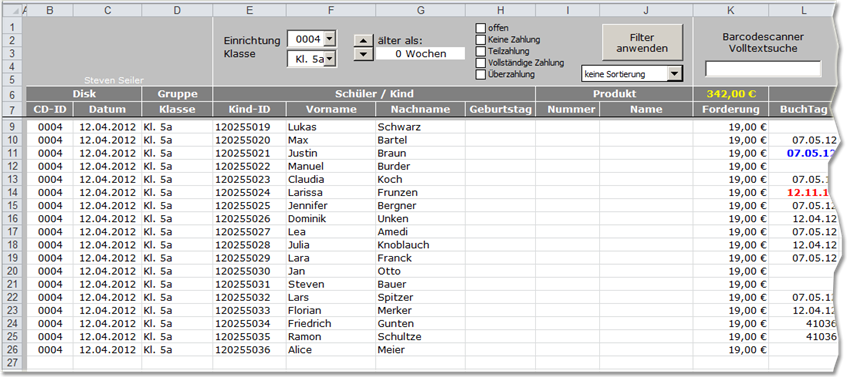Click the Barcodescanner Volltextsuche input field
This screenshot has height=377, width=850.
pos(763,69)
